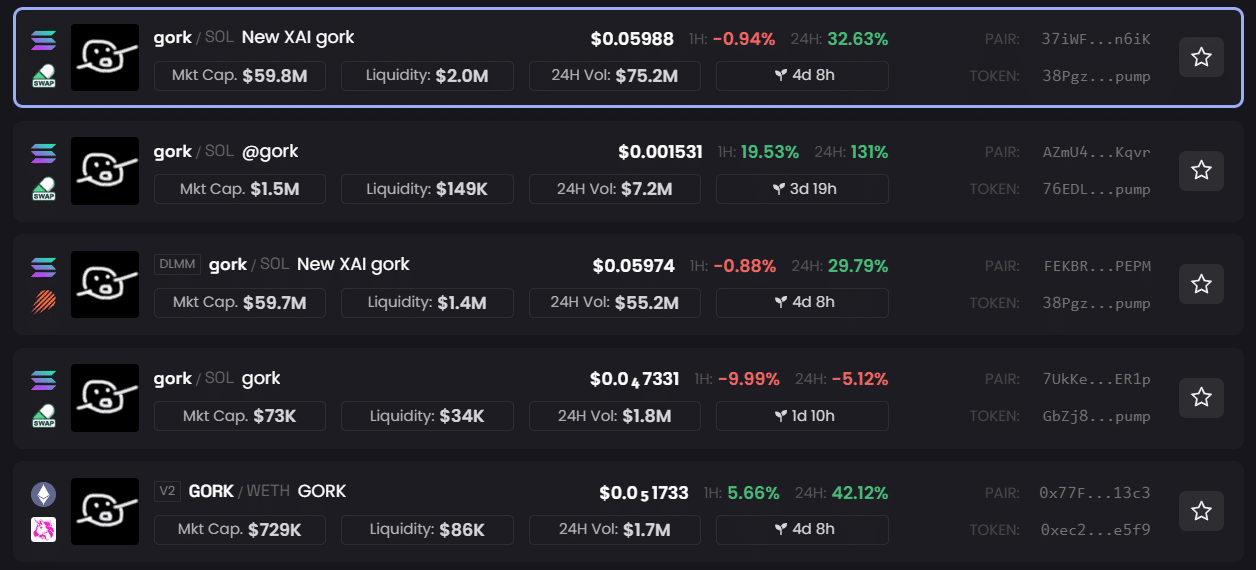Click the star on the DLMM gork row

point(1201,284)
